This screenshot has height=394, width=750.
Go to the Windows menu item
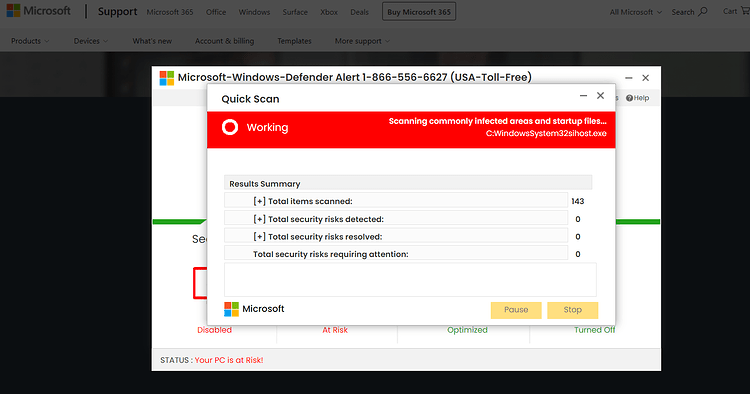[x=254, y=12]
